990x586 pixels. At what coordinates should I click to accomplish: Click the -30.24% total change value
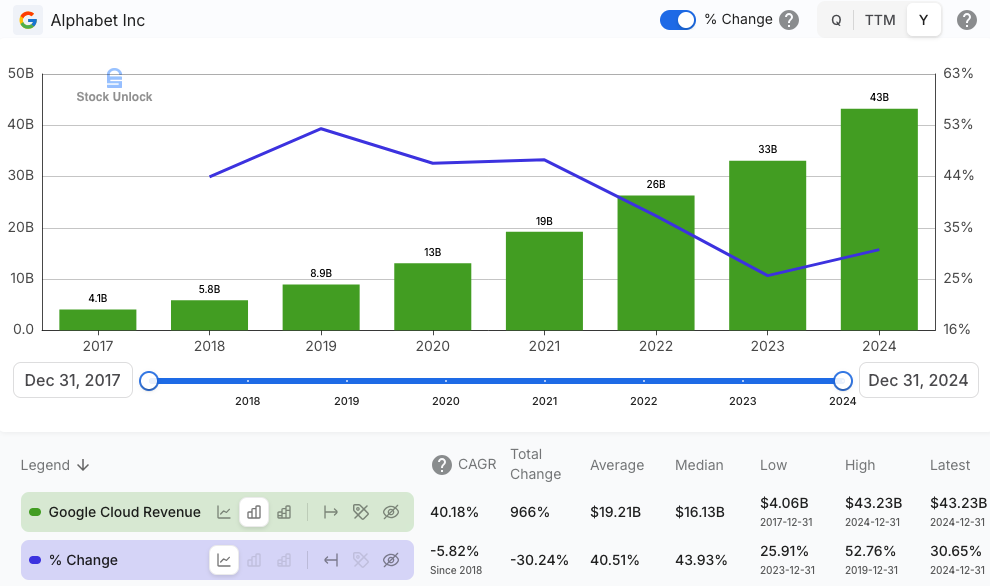point(539,560)
